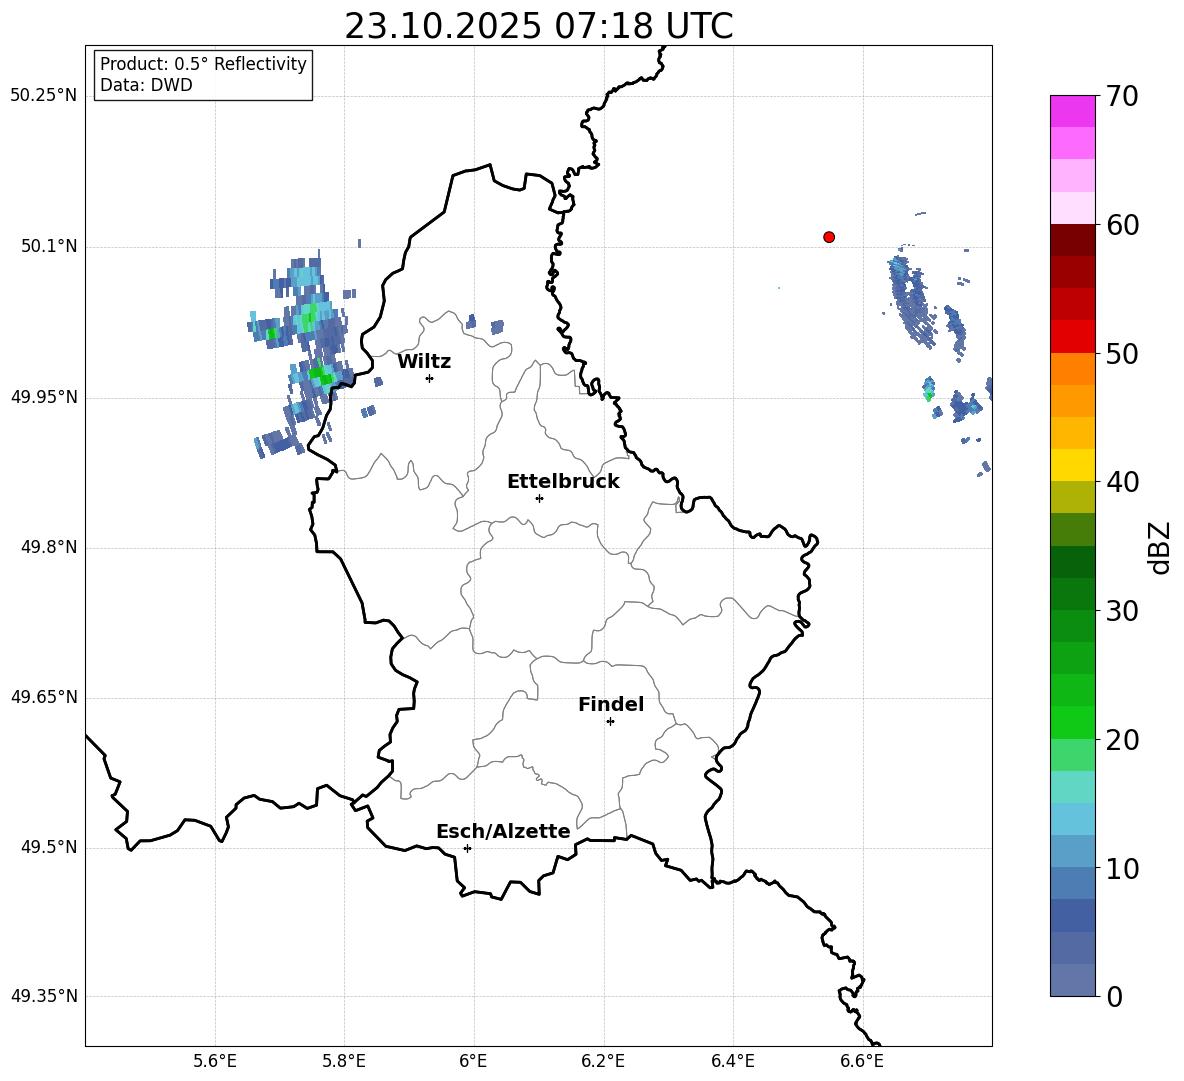Click the 49.95°N latitude label
Image resolution: width=1184 pixels, height=1081 pixels.
pyautogui.click(x=43, y=397)
